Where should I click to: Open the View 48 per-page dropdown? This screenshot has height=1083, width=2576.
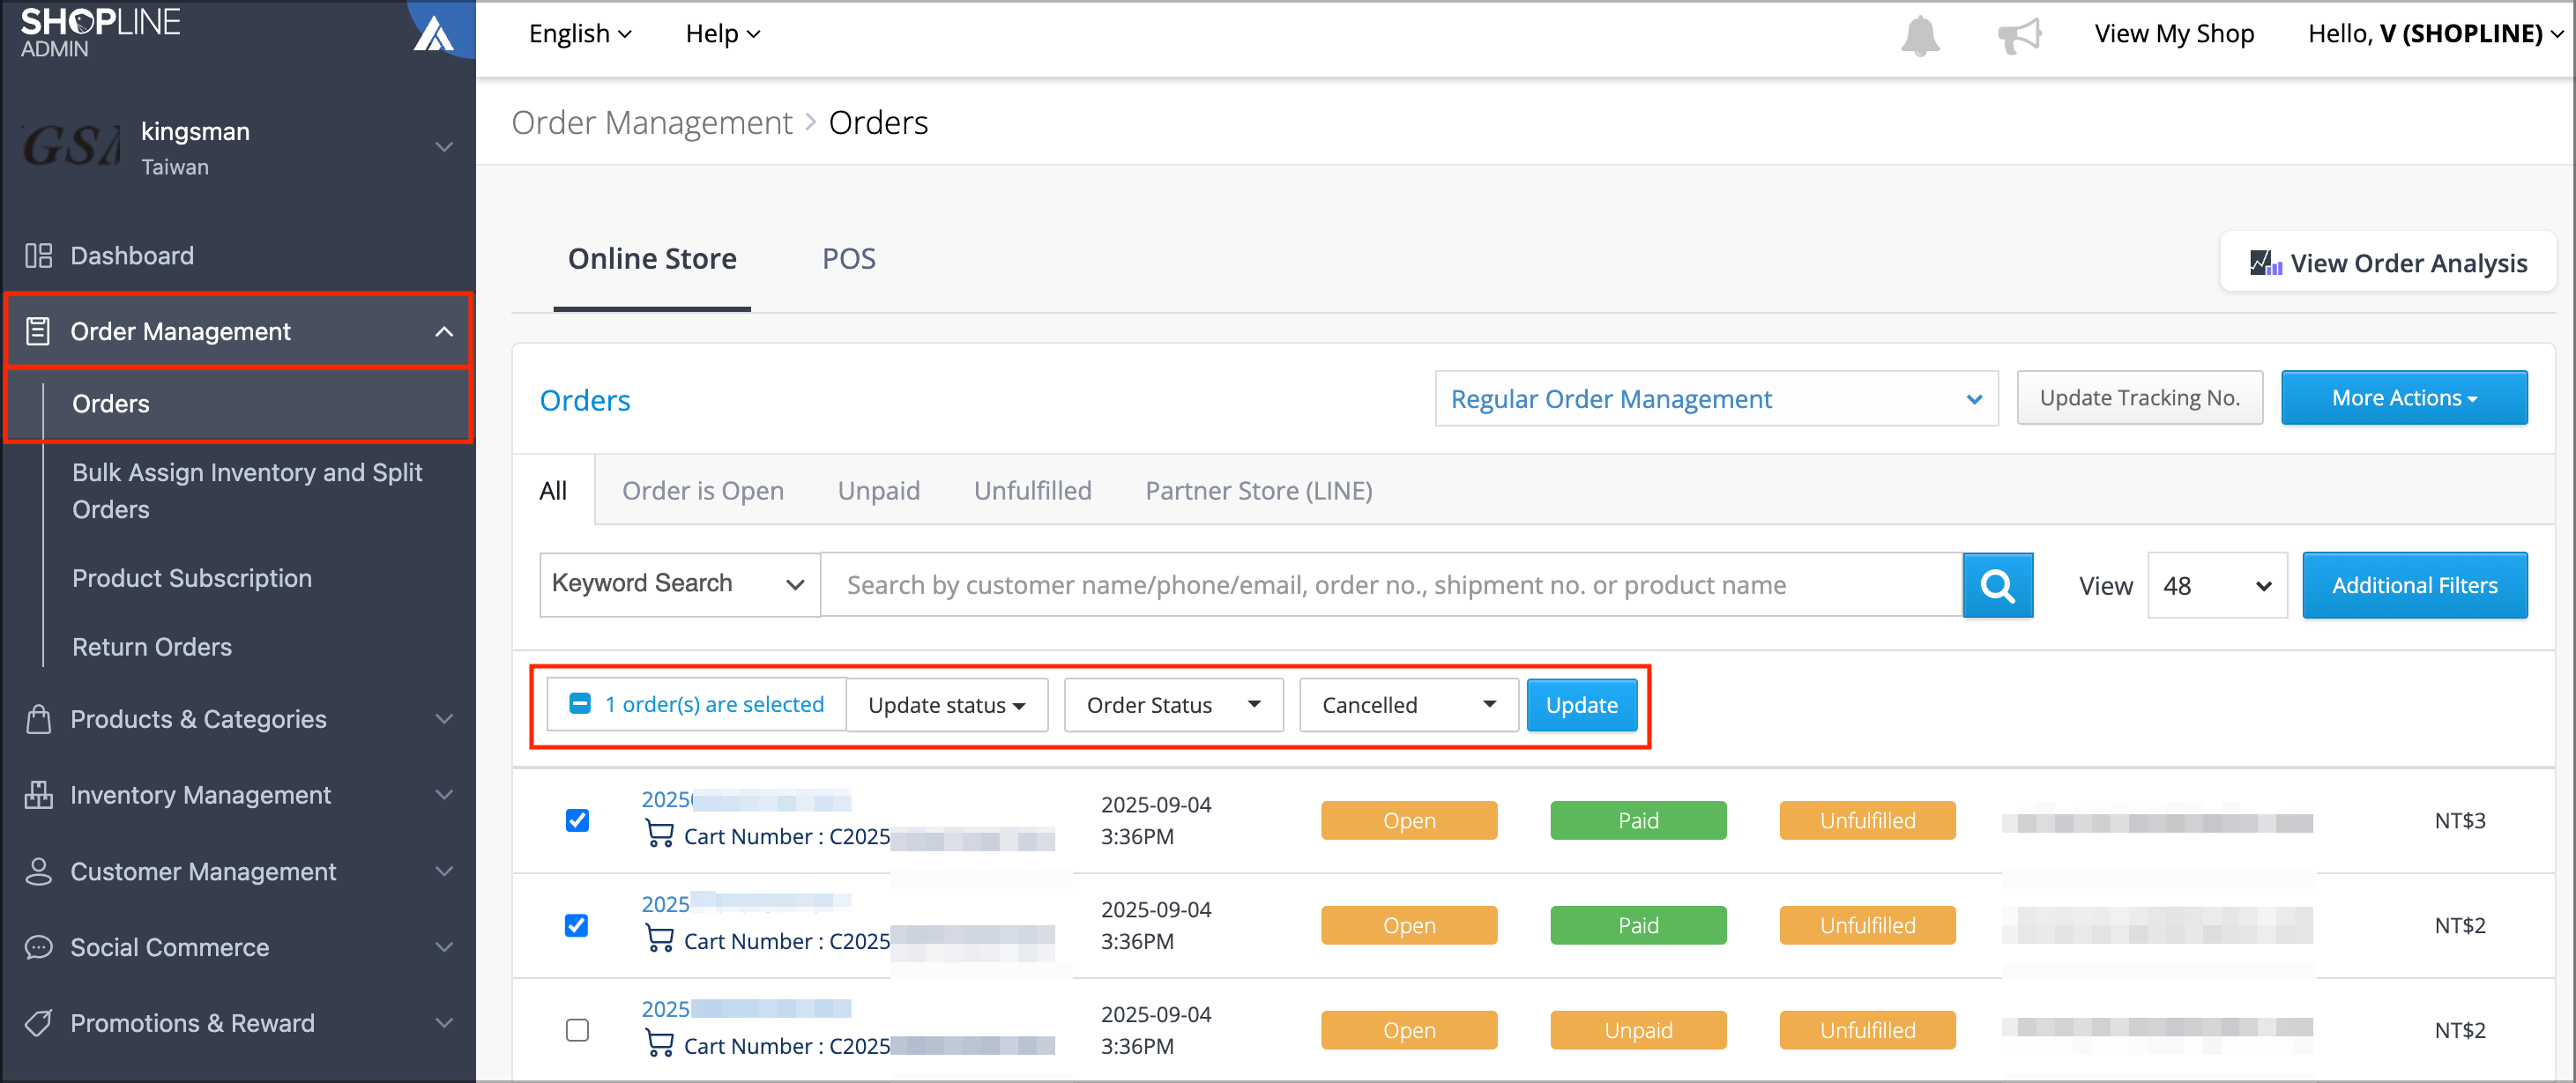[x=2217, y=585]
